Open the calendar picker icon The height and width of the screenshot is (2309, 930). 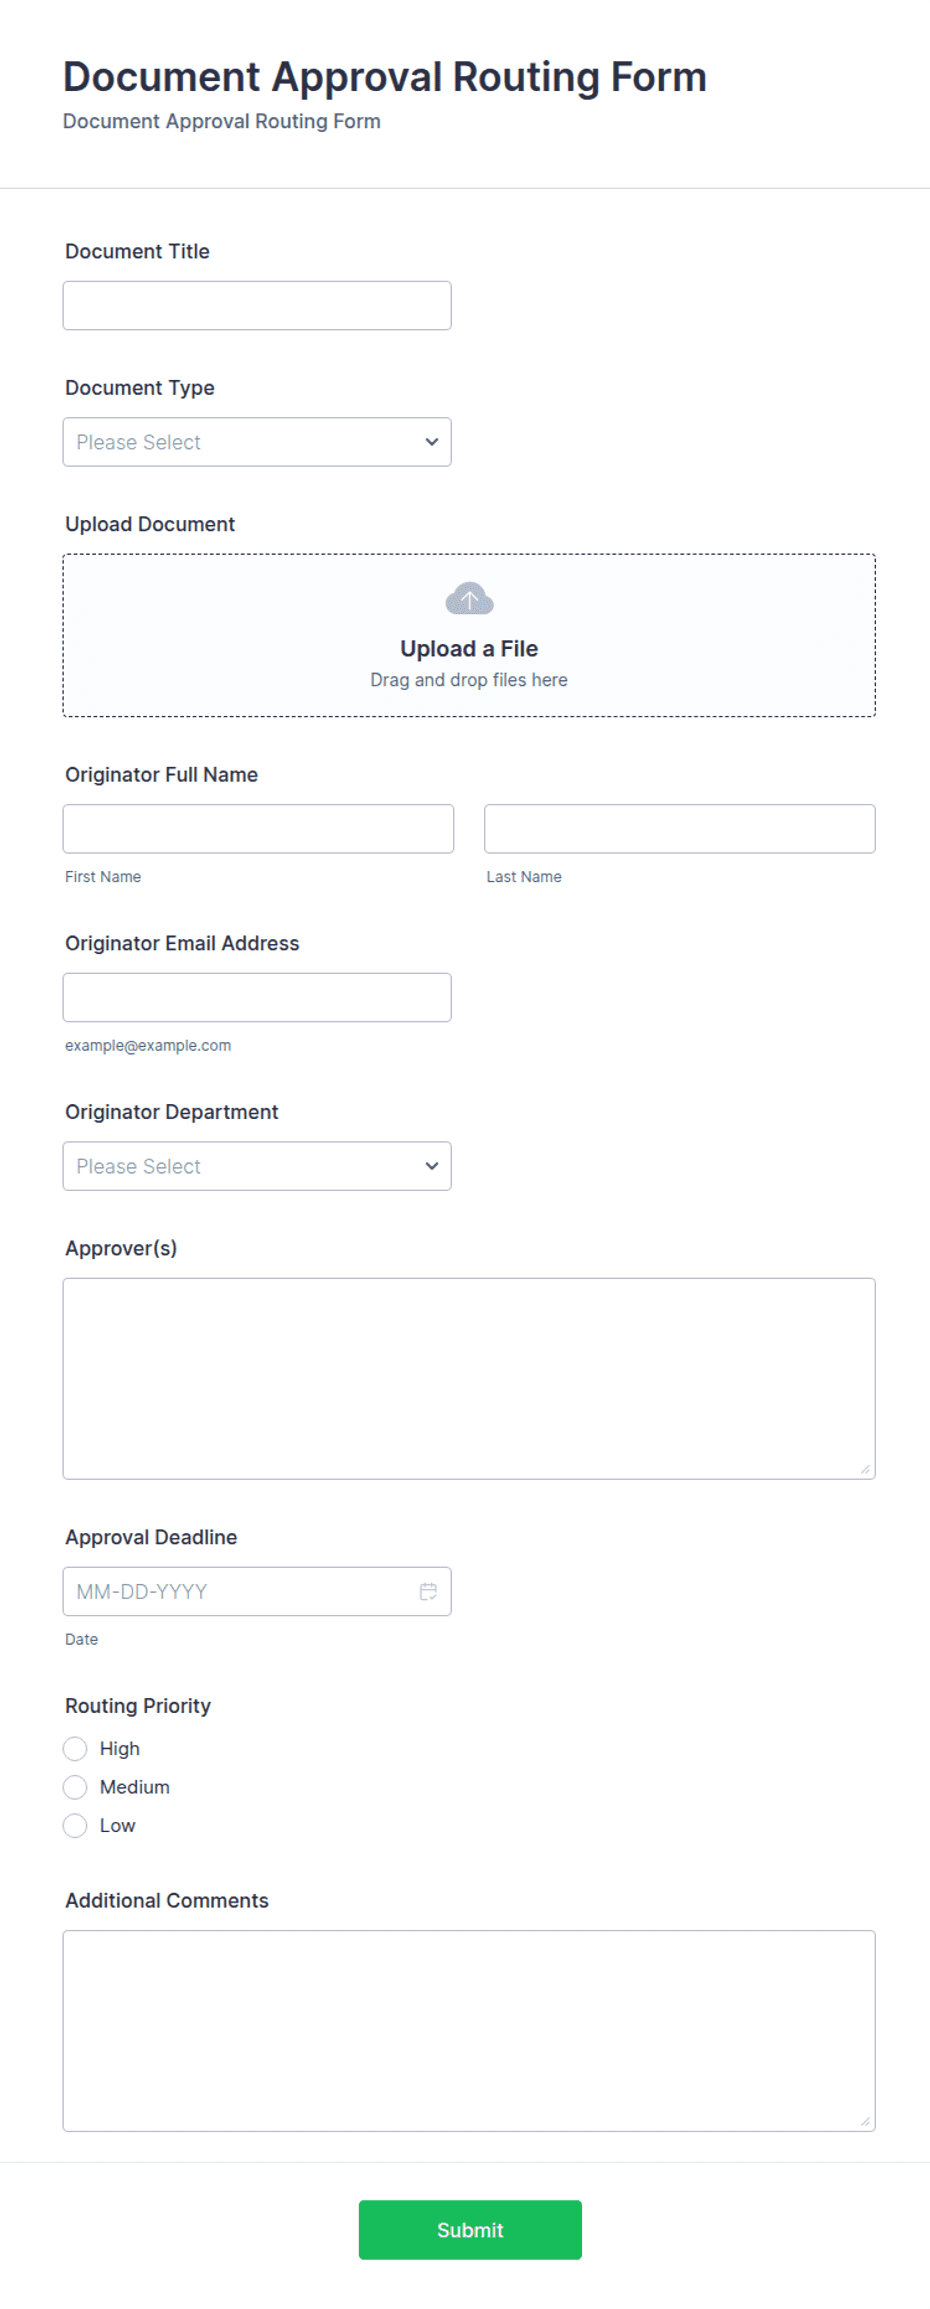pos(428,1591)
